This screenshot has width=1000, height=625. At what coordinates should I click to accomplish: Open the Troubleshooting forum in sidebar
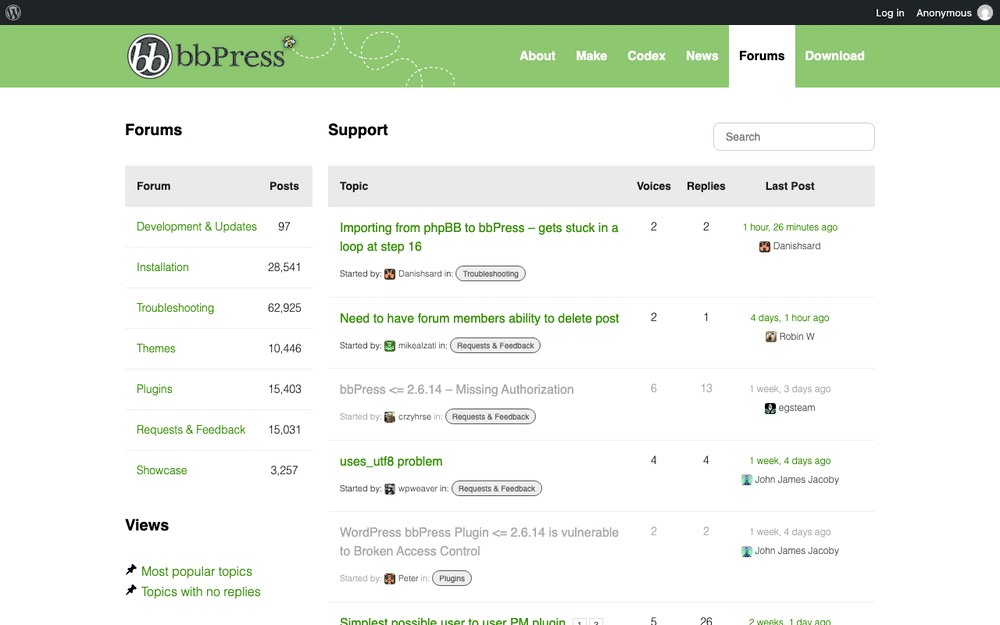175,308
